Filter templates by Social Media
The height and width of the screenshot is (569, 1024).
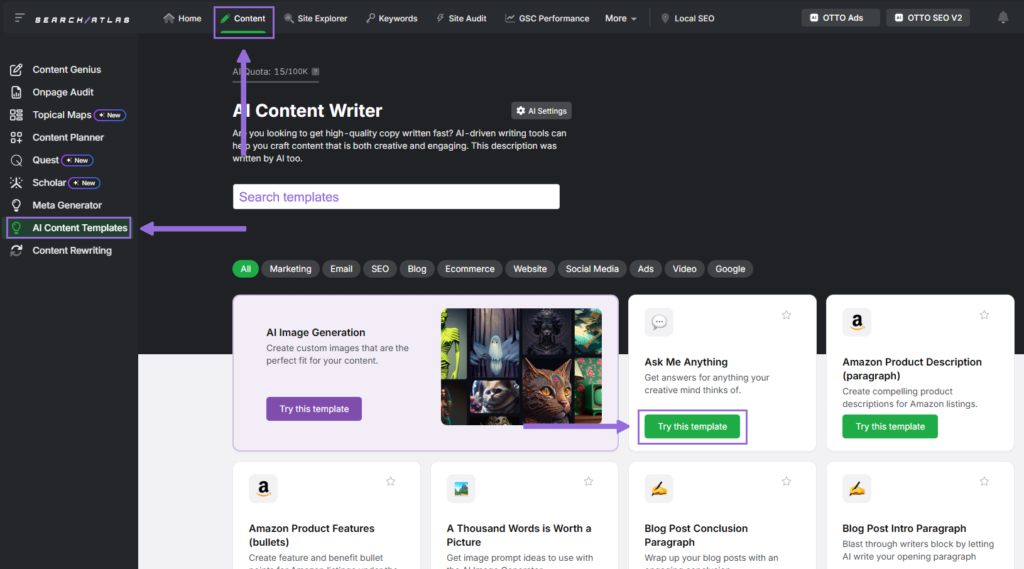(x=592, y=269)
